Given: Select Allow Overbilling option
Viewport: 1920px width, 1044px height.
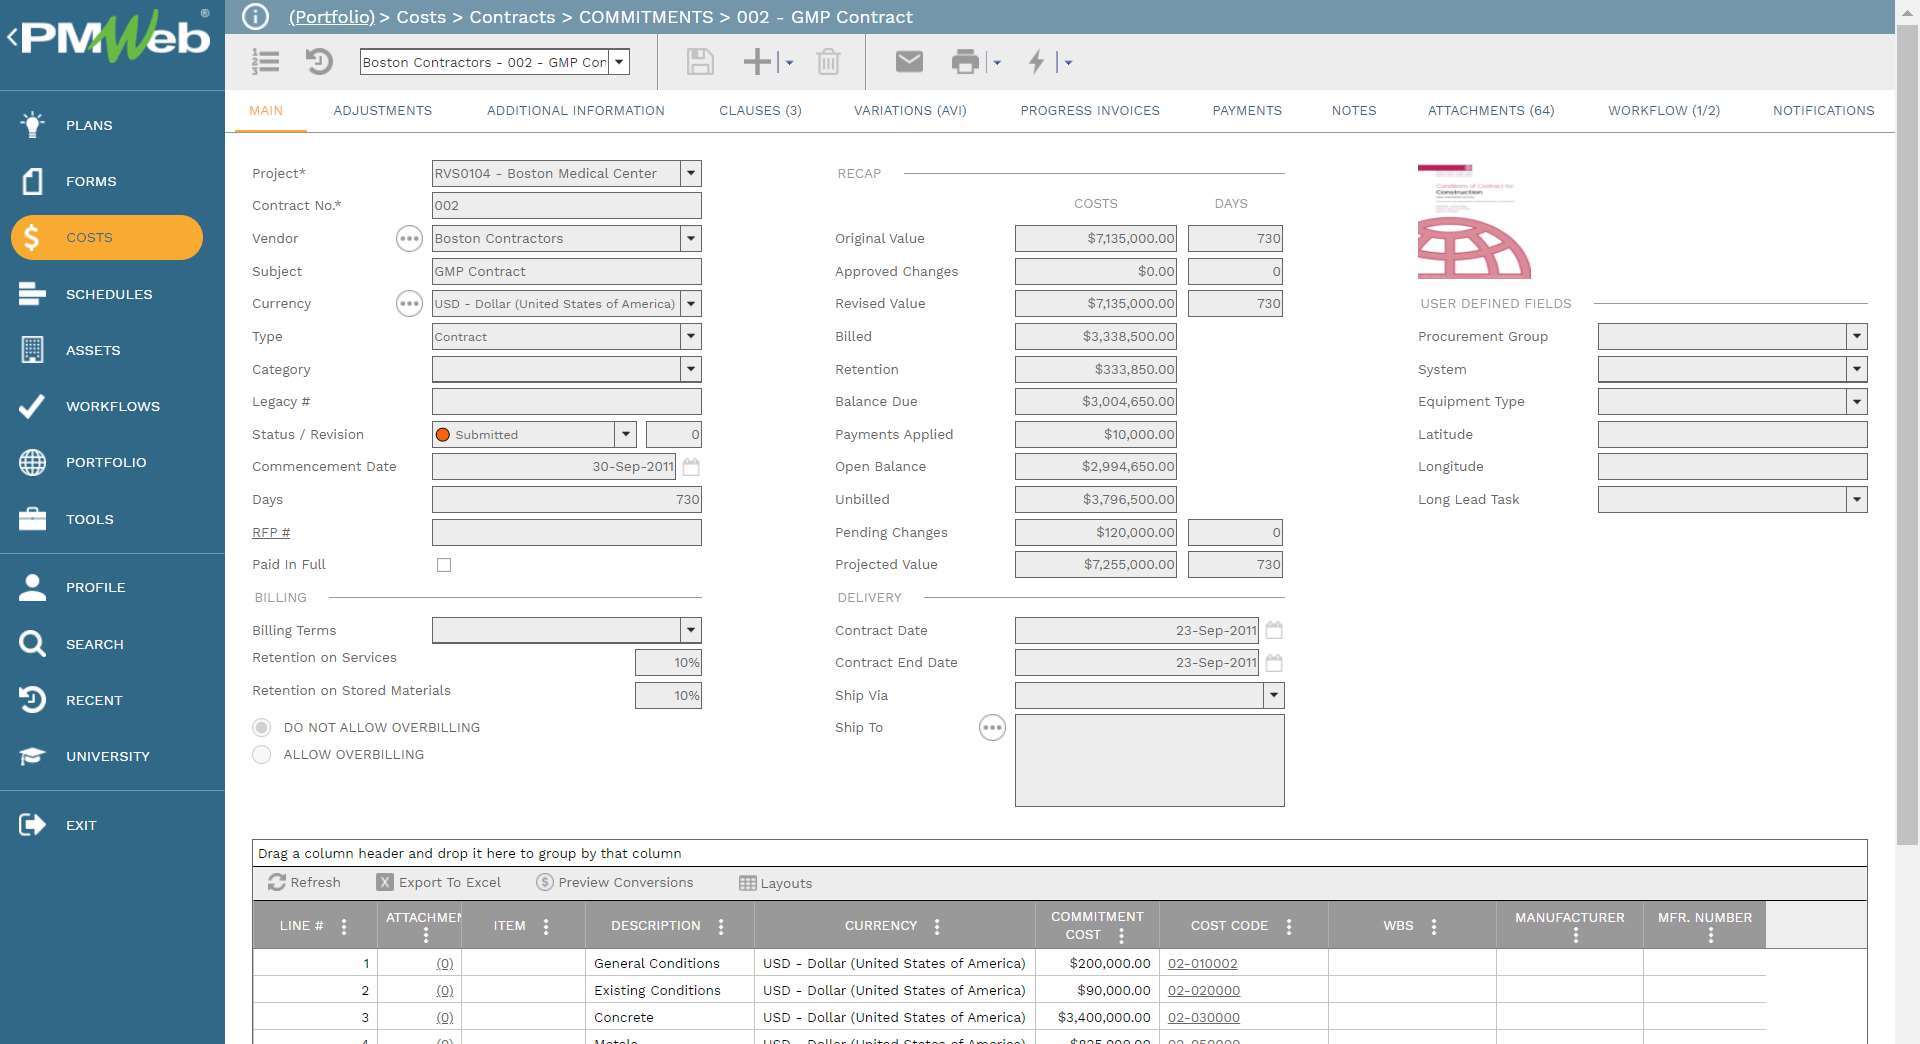Looking at the screenshot, I should coord(262,754).
